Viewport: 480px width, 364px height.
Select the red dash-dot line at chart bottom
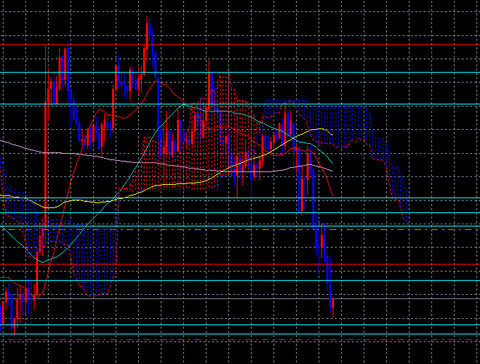point(240,340)
